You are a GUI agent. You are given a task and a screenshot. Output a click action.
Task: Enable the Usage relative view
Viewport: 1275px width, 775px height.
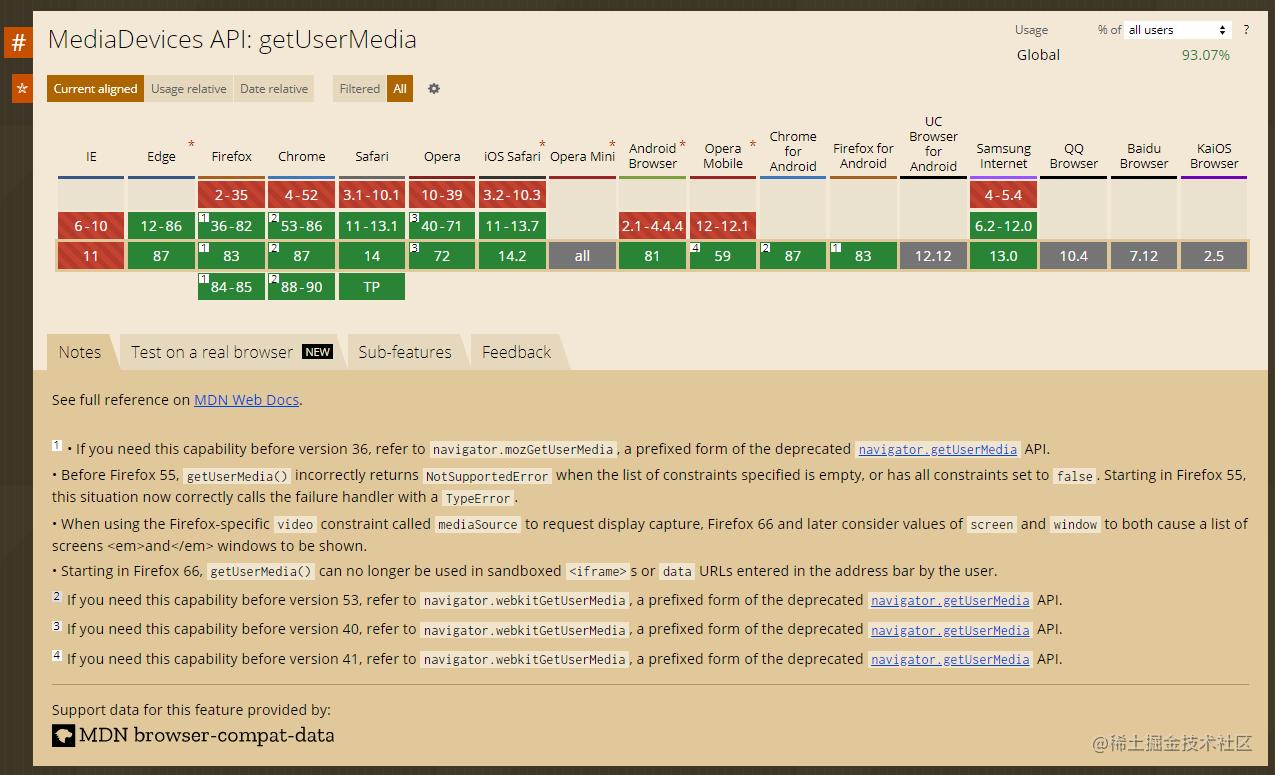click(188, 89)
